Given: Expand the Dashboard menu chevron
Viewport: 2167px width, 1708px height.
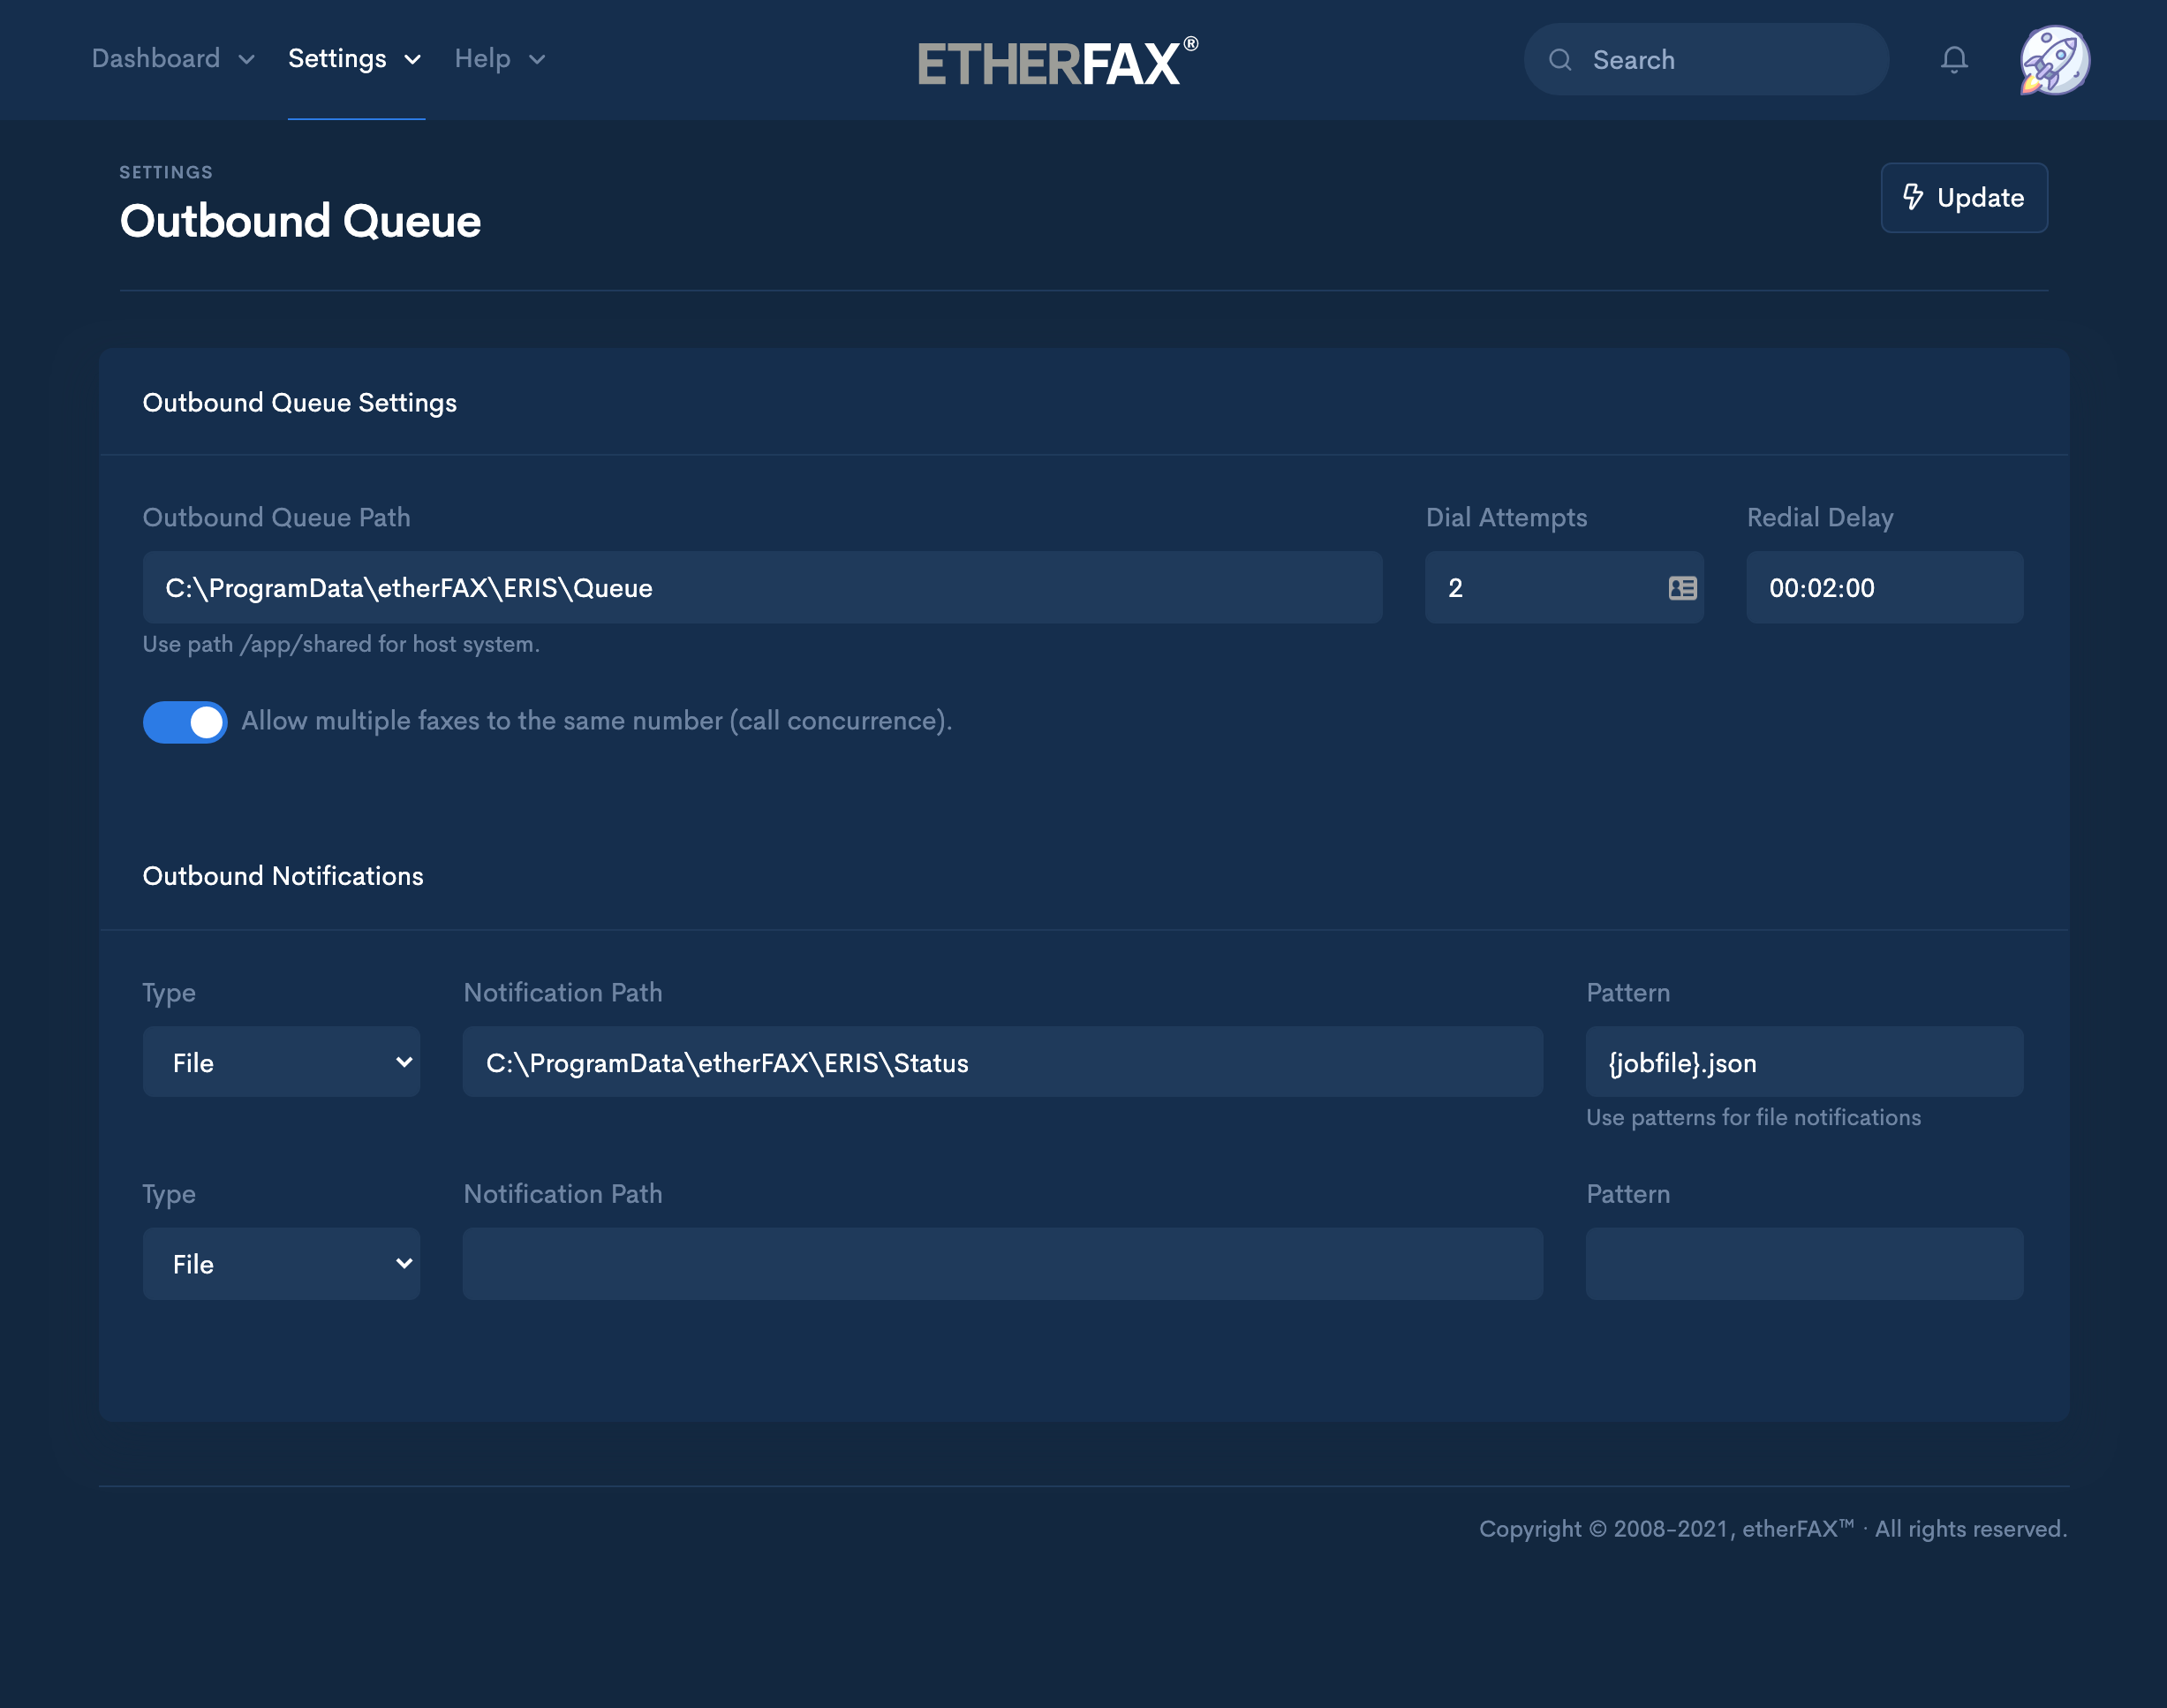Looking at the screenshot, I should click(246, 60).
